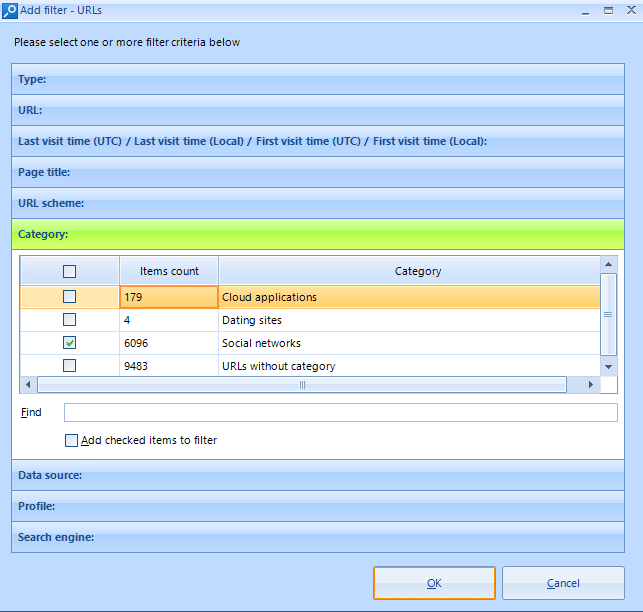643x612 pixels.
Task: Close the Add filter dialog
Action: pyautogui.click(x=630, y=10)
